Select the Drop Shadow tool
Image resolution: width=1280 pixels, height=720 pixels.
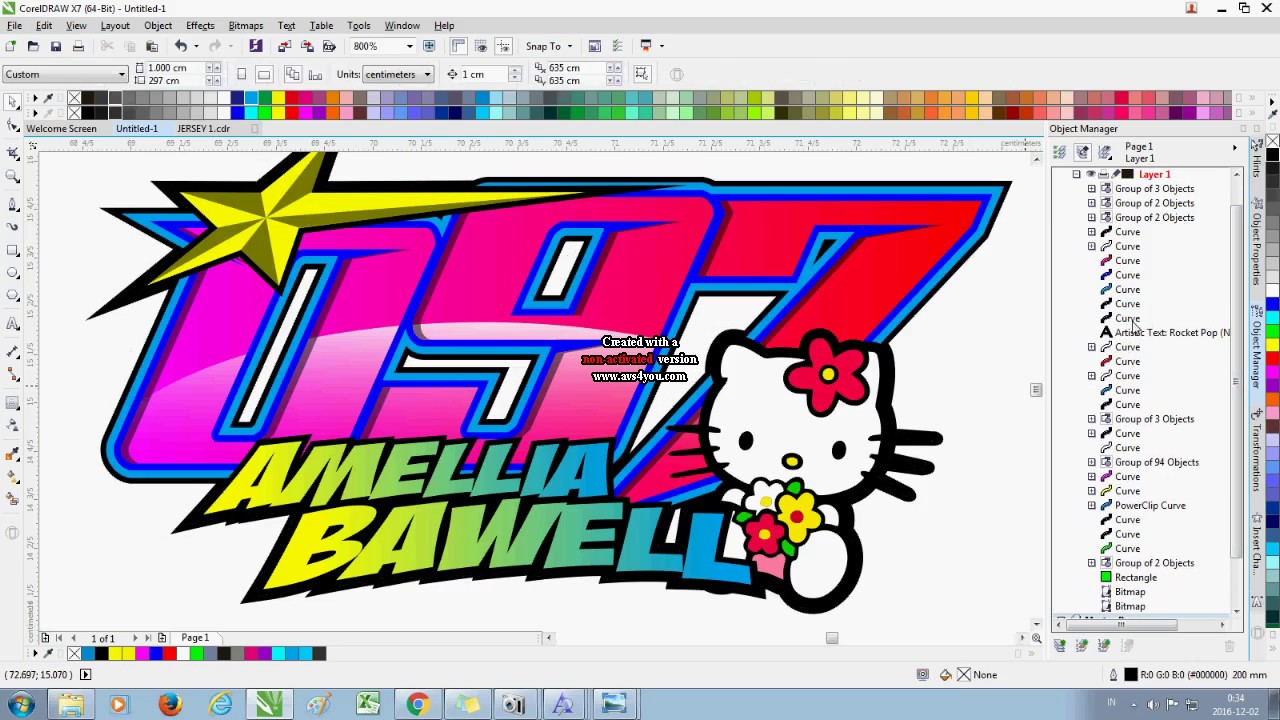pyautogui.click(x=12, y=403)
